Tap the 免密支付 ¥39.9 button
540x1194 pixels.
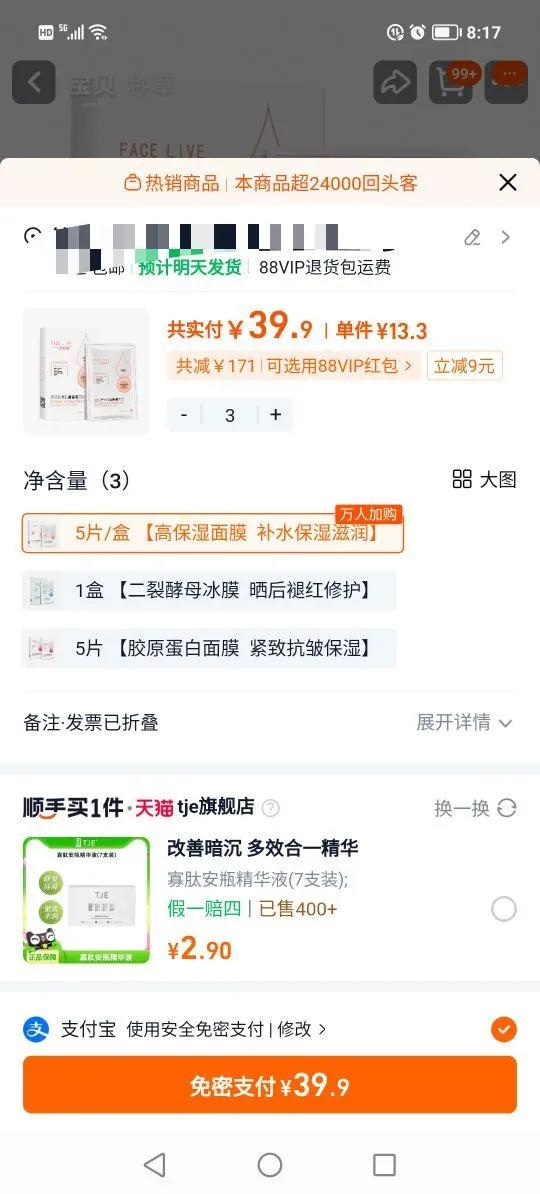270,1085
